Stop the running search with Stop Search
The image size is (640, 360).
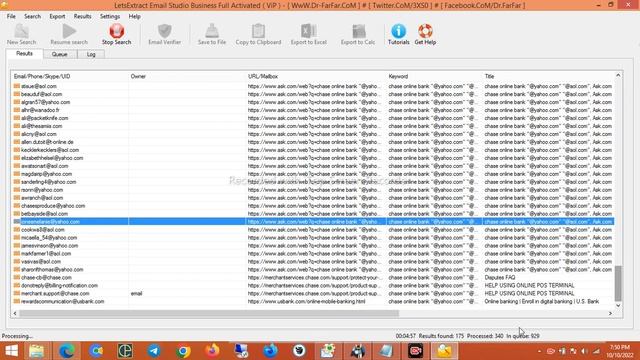tap(116, 34)
